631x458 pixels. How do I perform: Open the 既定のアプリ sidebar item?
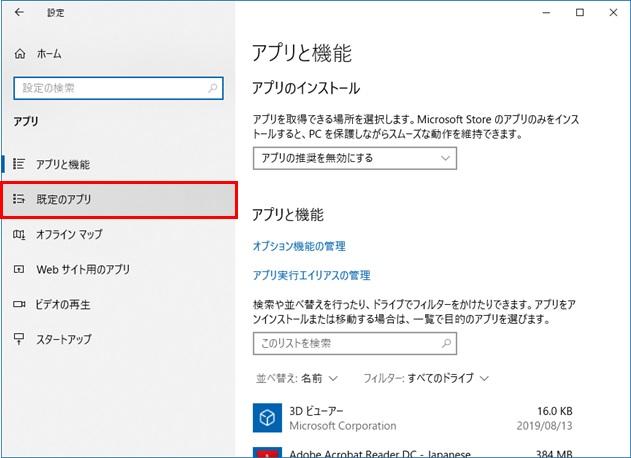(x=119, y=199)
